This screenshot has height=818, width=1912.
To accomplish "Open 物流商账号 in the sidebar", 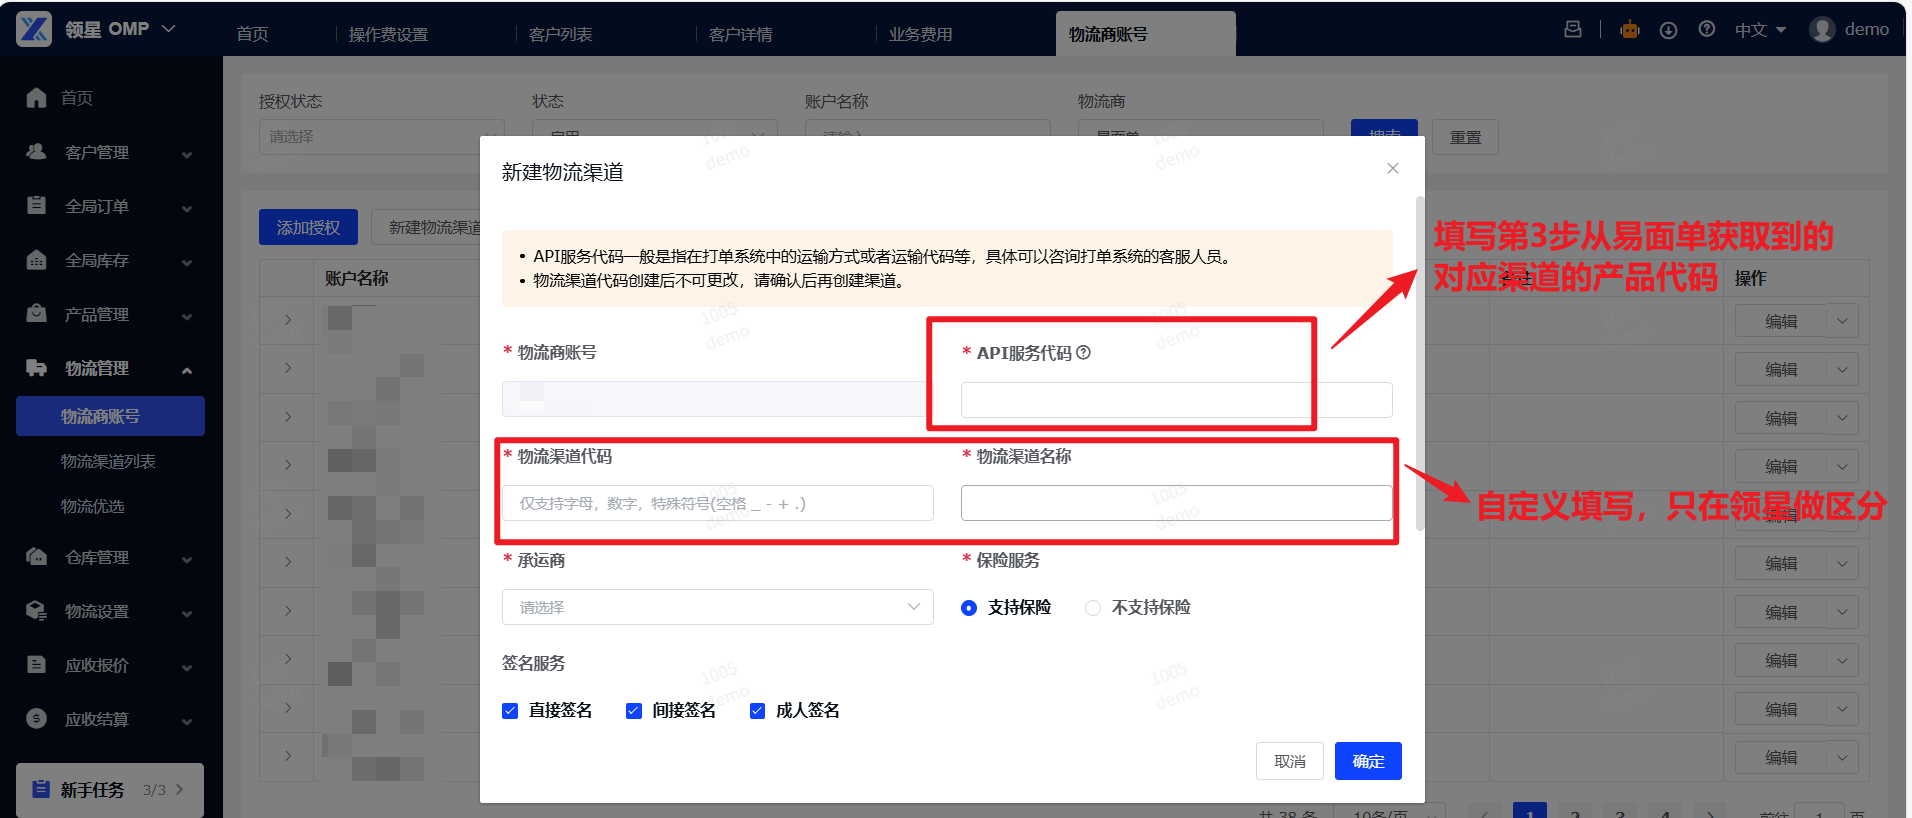I will coord(110,416).
